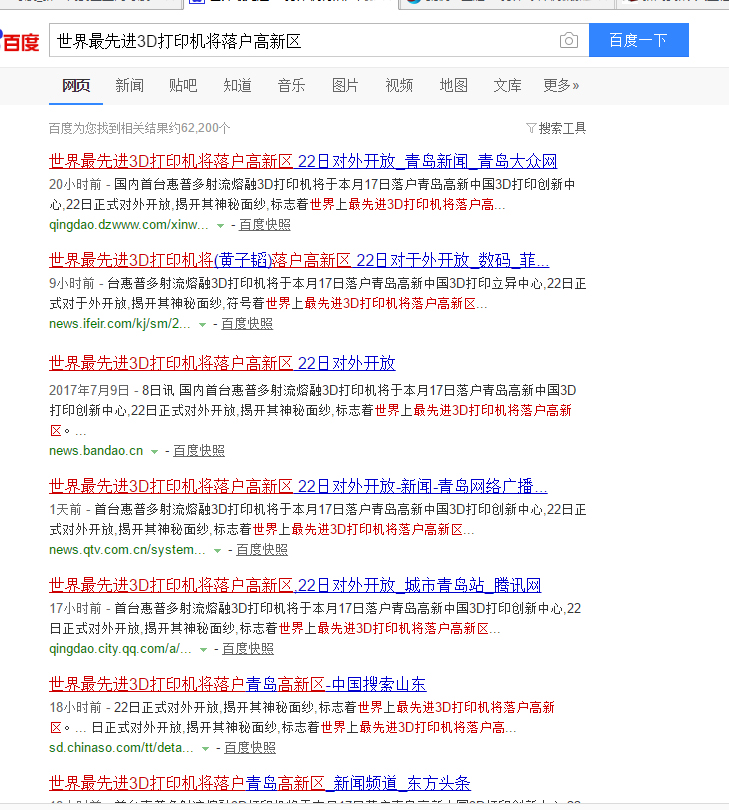Open 百度快照 for the news.qtv.com.cn result

(x=262, y=550)
